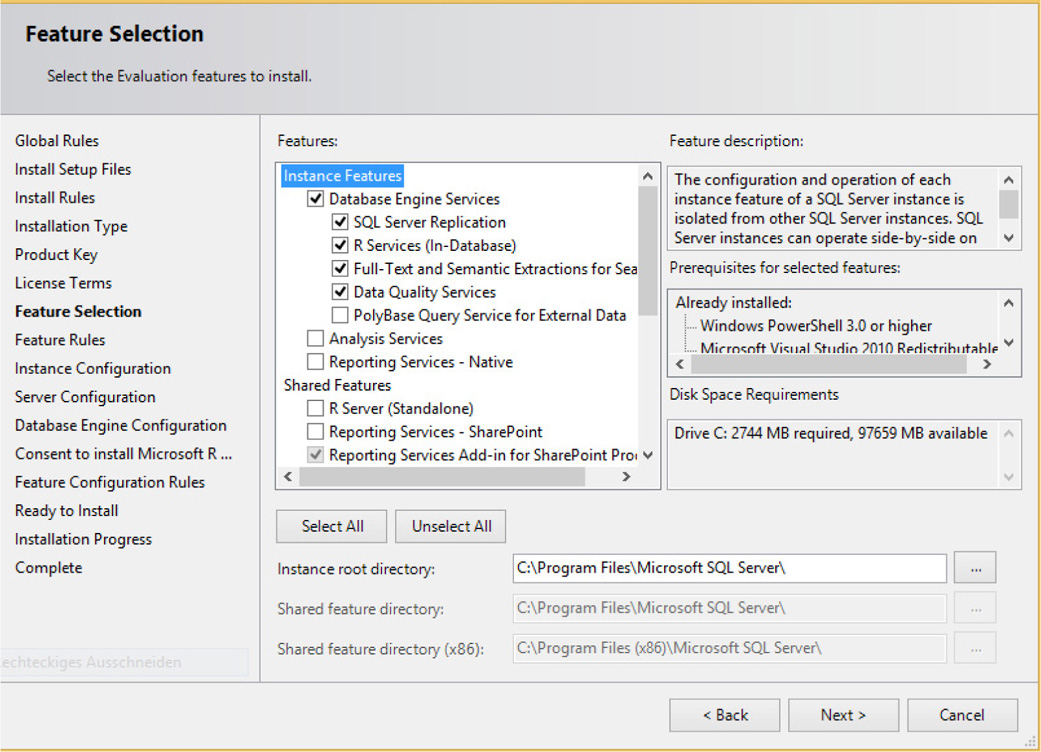
Task: Click the Features list up scroll arrow
Action: tap(648, 176)
